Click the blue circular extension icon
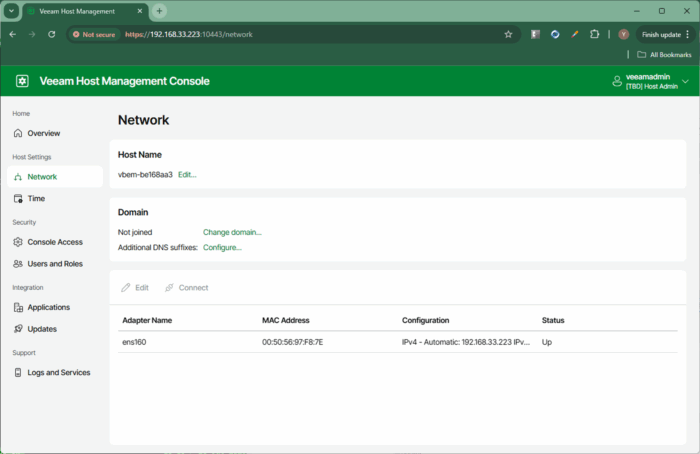The height and width of the screenshot is (454, 700). (x=555, y=34)
